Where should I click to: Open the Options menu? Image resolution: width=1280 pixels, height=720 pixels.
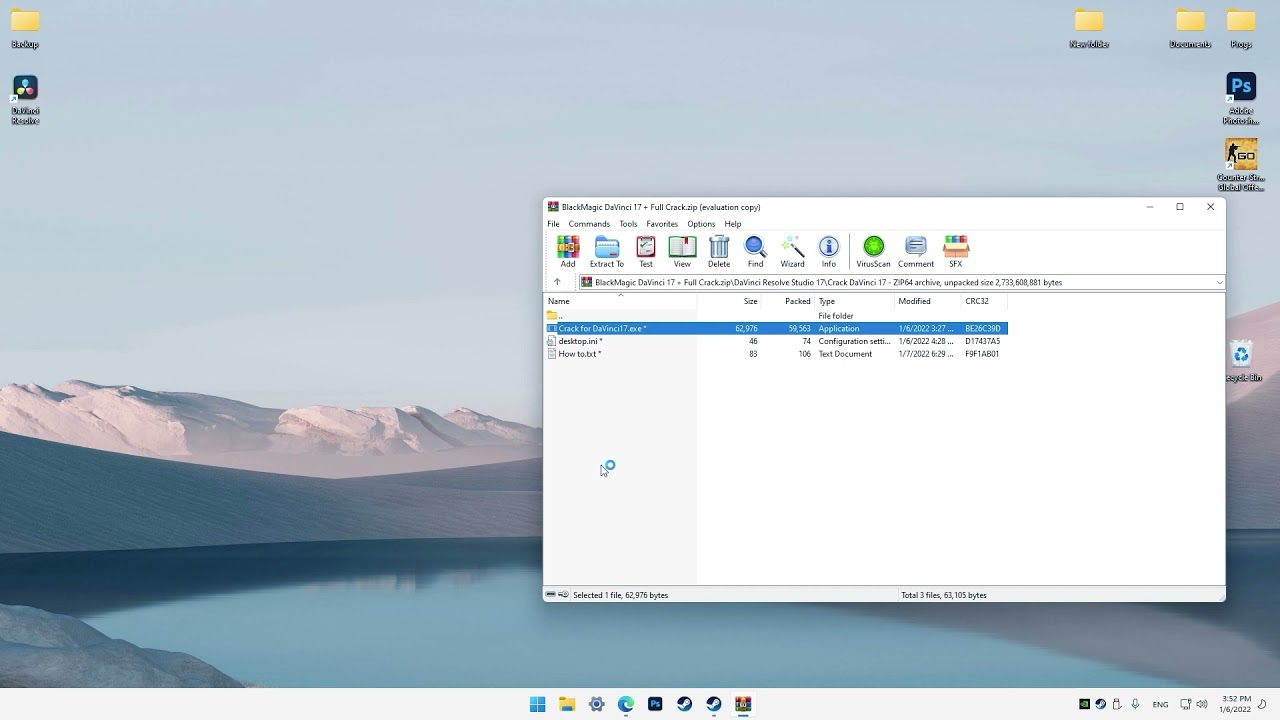tap(701, 224)
